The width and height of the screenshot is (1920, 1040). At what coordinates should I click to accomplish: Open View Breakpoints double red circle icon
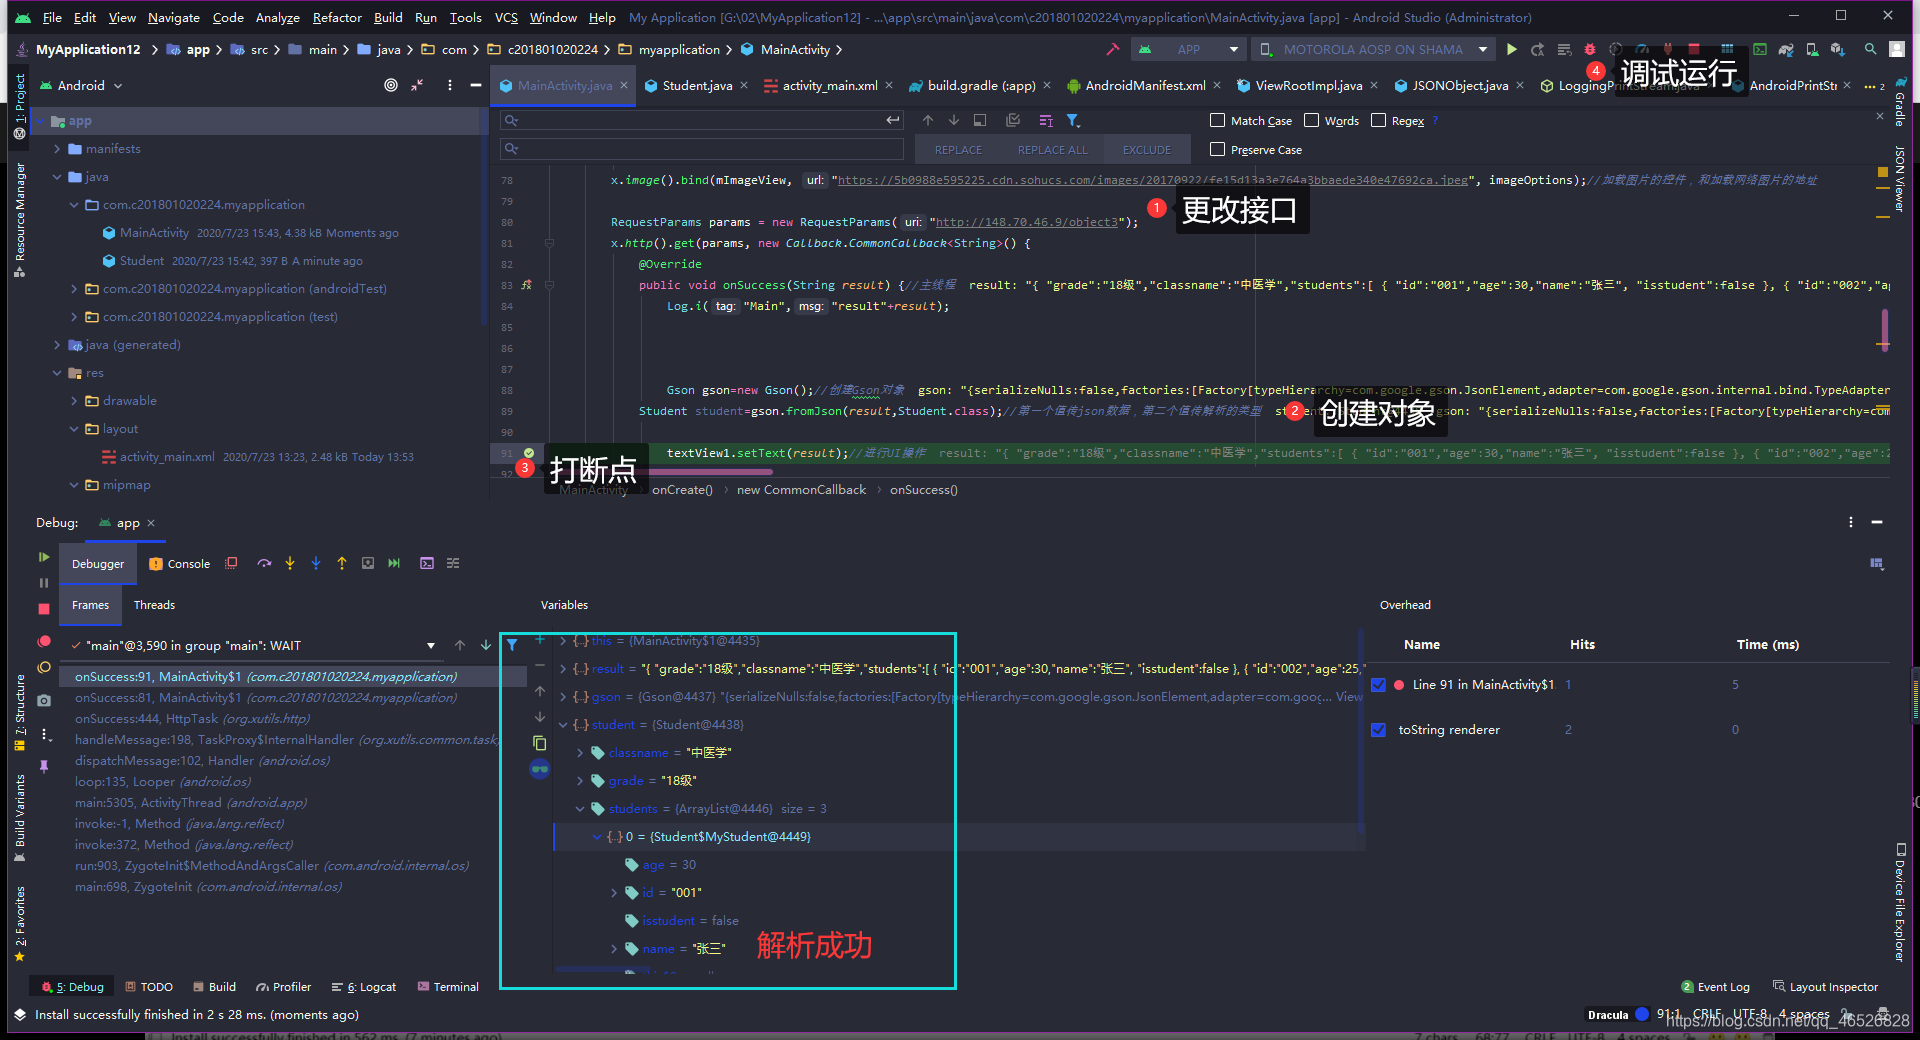point(44,641)
